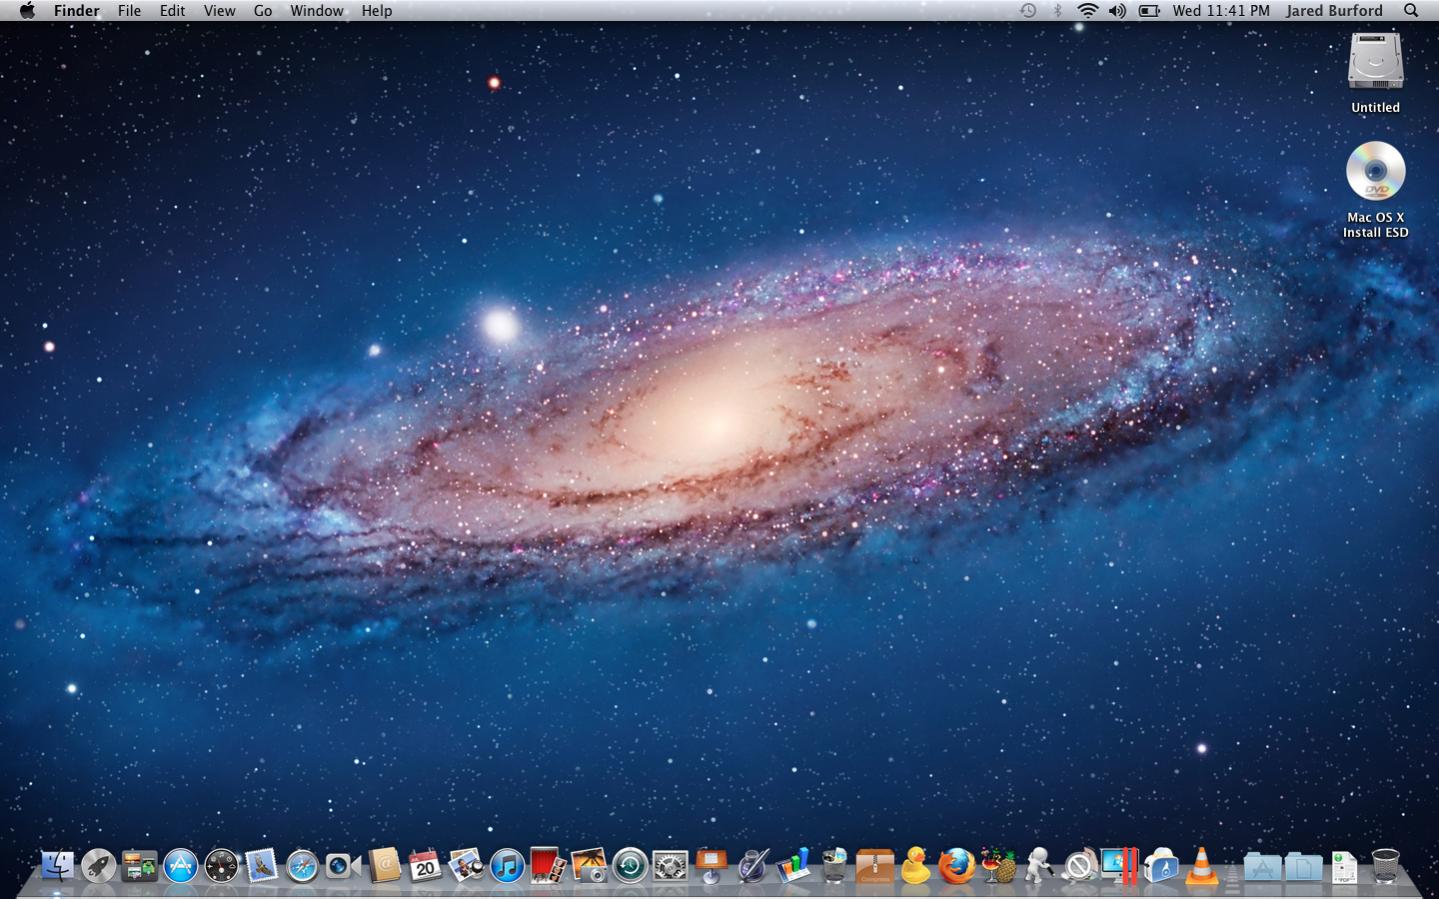Open Bluetooth status menu
1439x899 pixels.
pos(1058,10)
